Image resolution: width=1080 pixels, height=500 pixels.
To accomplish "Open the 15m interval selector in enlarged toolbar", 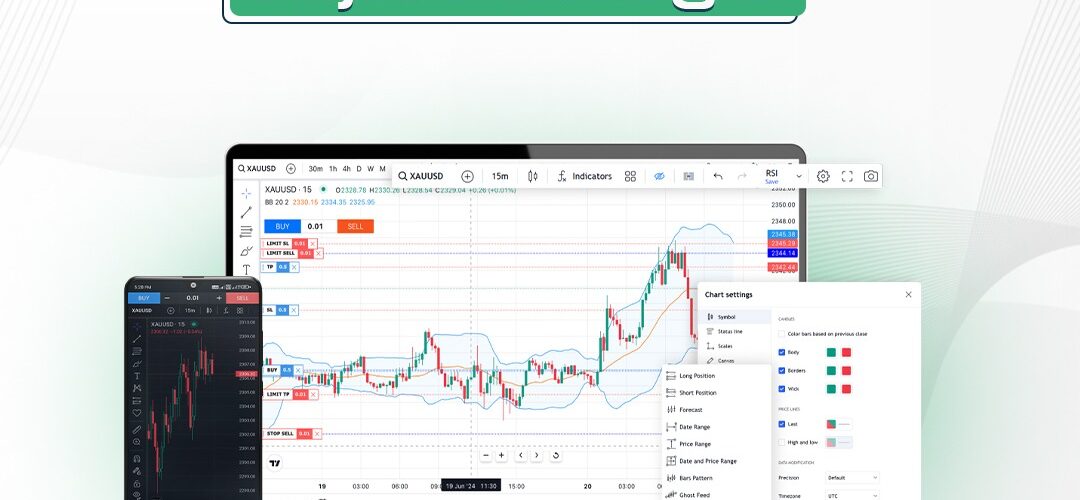I will [x=500, y=176].
